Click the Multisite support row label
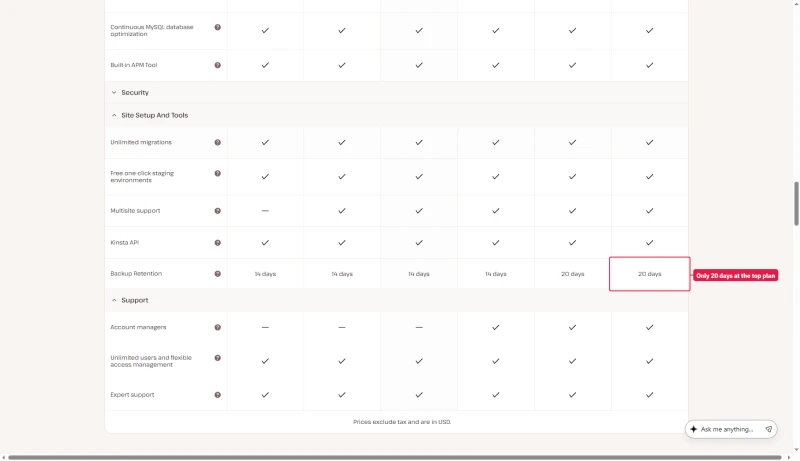The width and height of the screenshot is (800, 461). click(135, 211)
